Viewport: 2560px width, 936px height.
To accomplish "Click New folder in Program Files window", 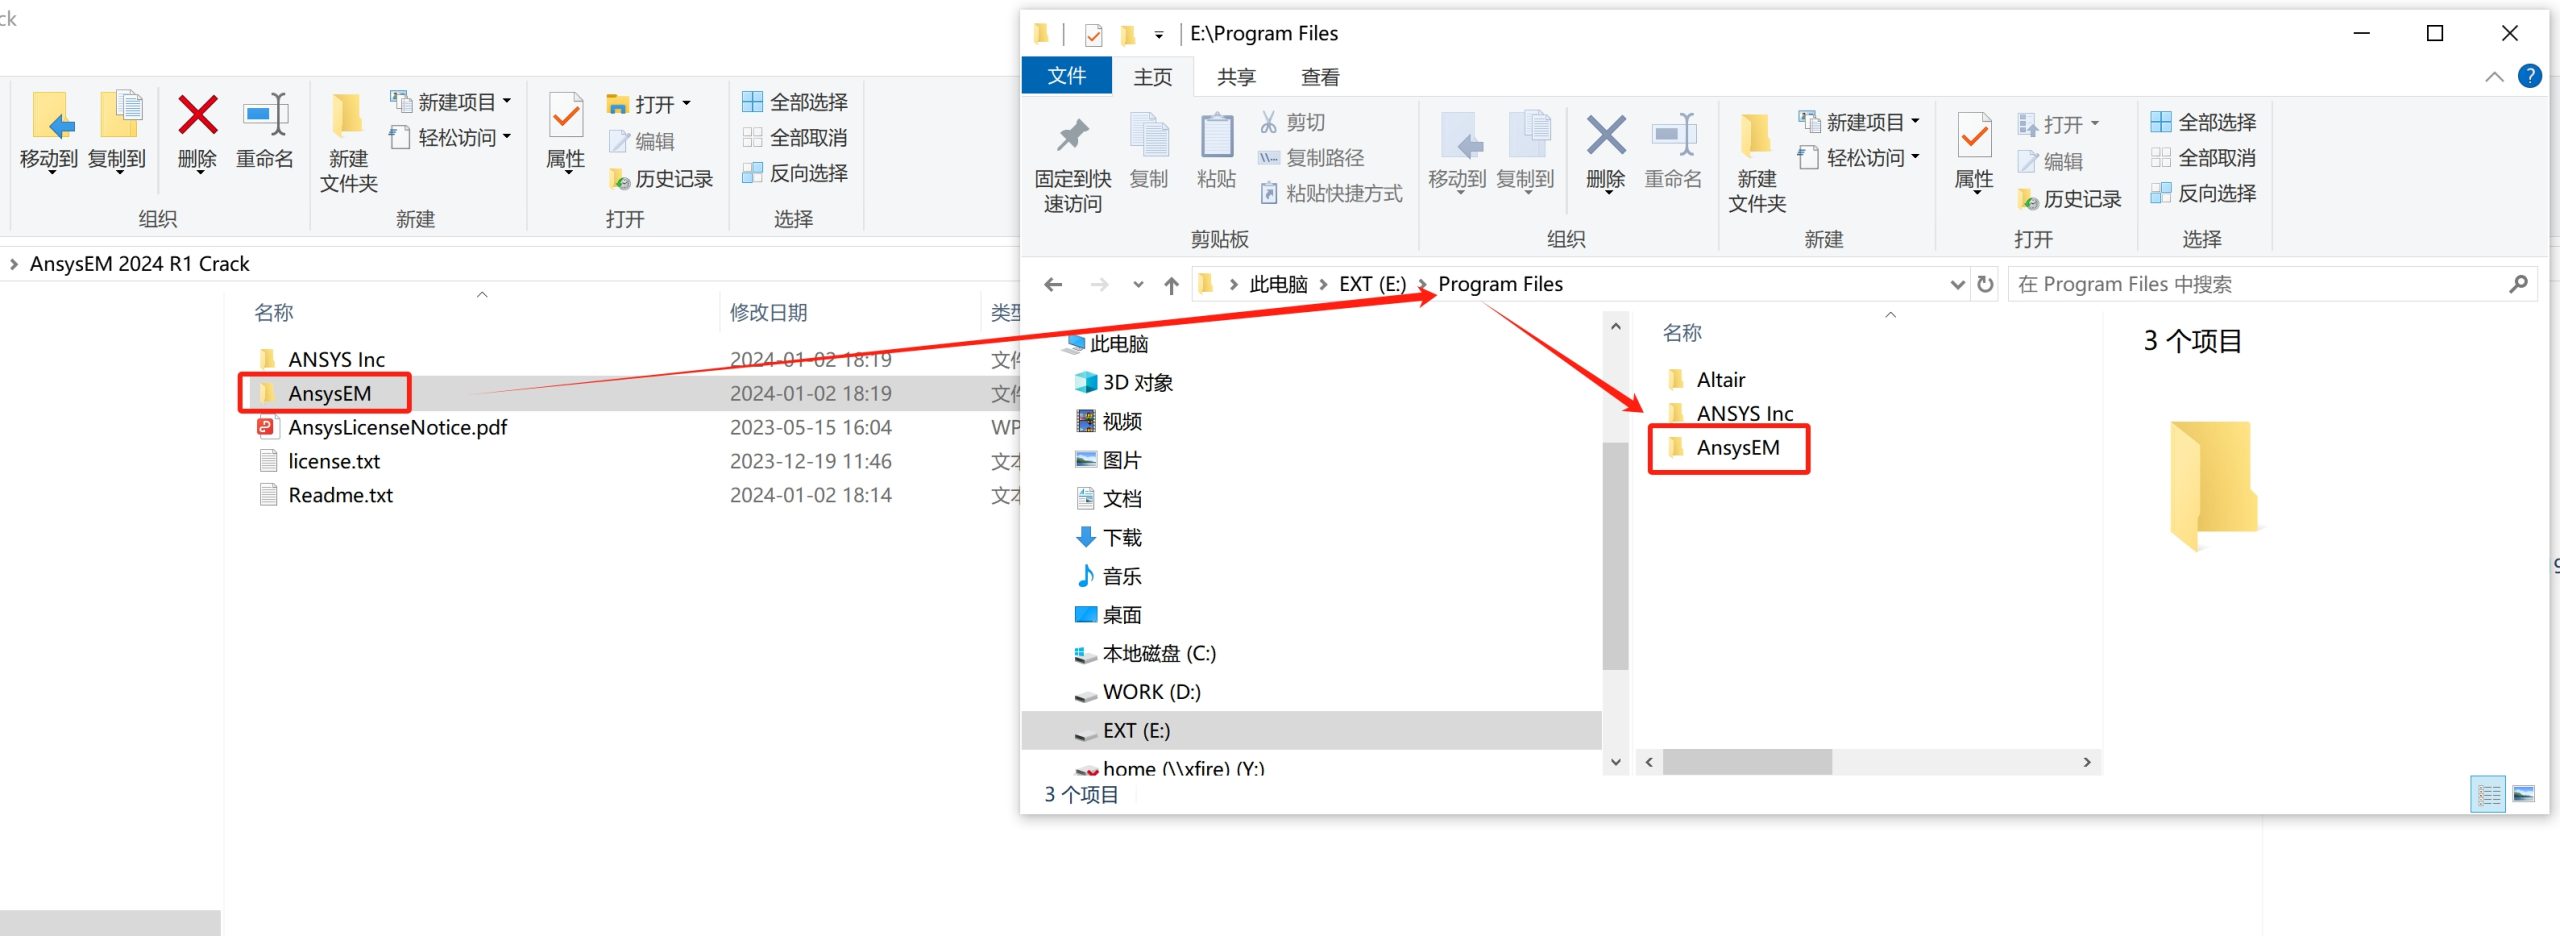I will tap(1757, 162).
